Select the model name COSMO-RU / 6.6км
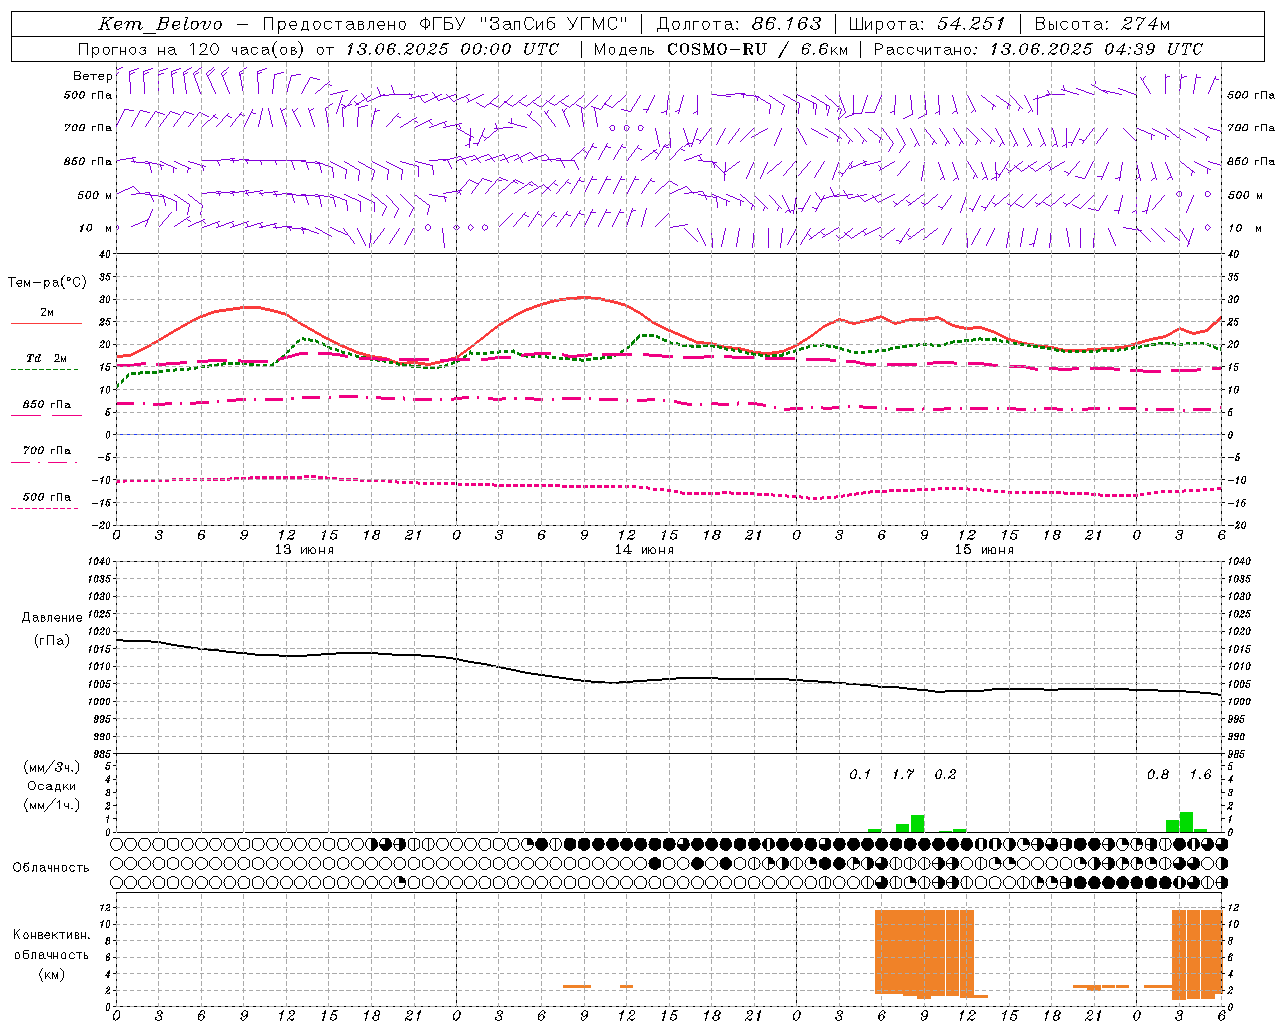Image resolution: width=1280 pixels, height=1024 pixels. [757, 48]
